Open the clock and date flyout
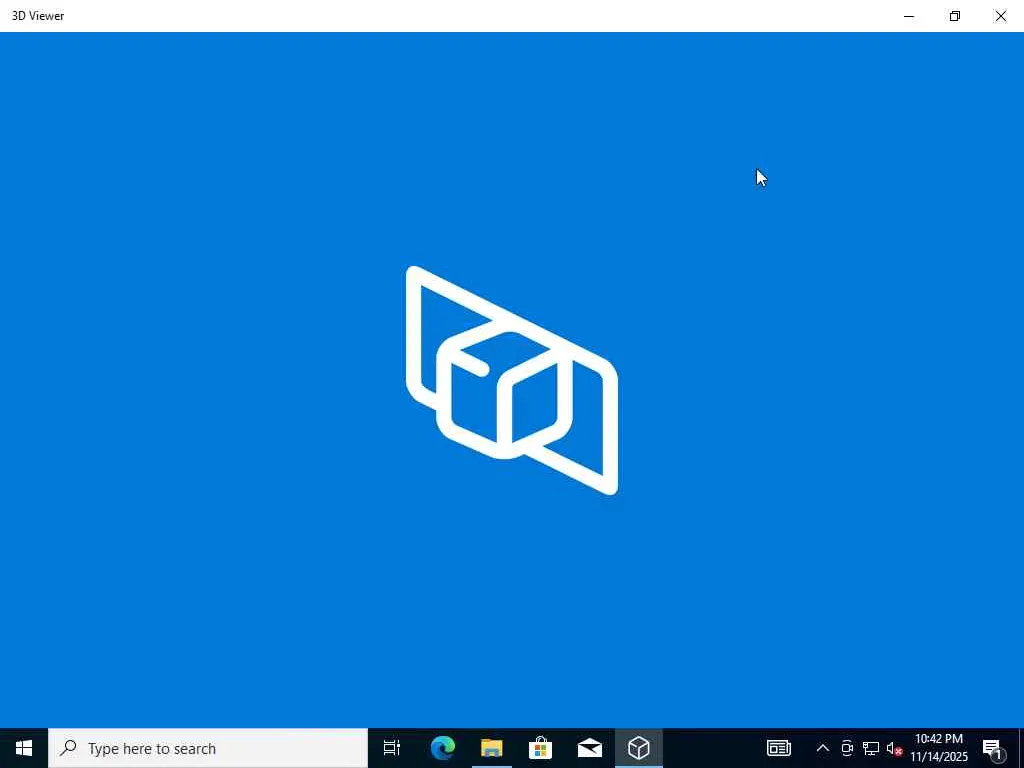This screenshot has width=1024, height=768. click(939, 748)
